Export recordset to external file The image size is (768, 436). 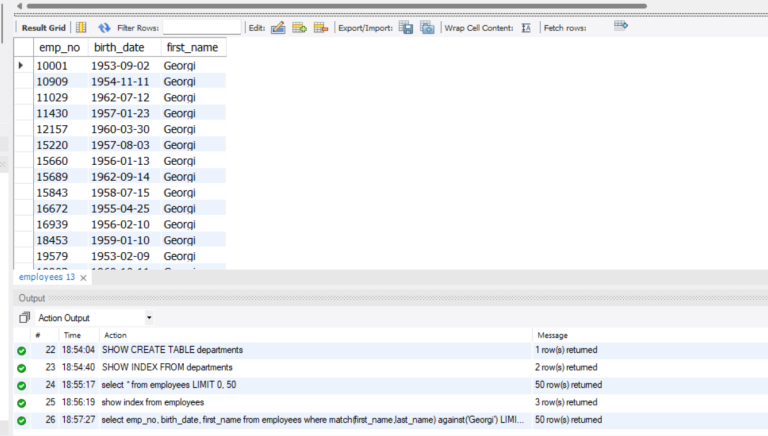[x=406, y=28]
